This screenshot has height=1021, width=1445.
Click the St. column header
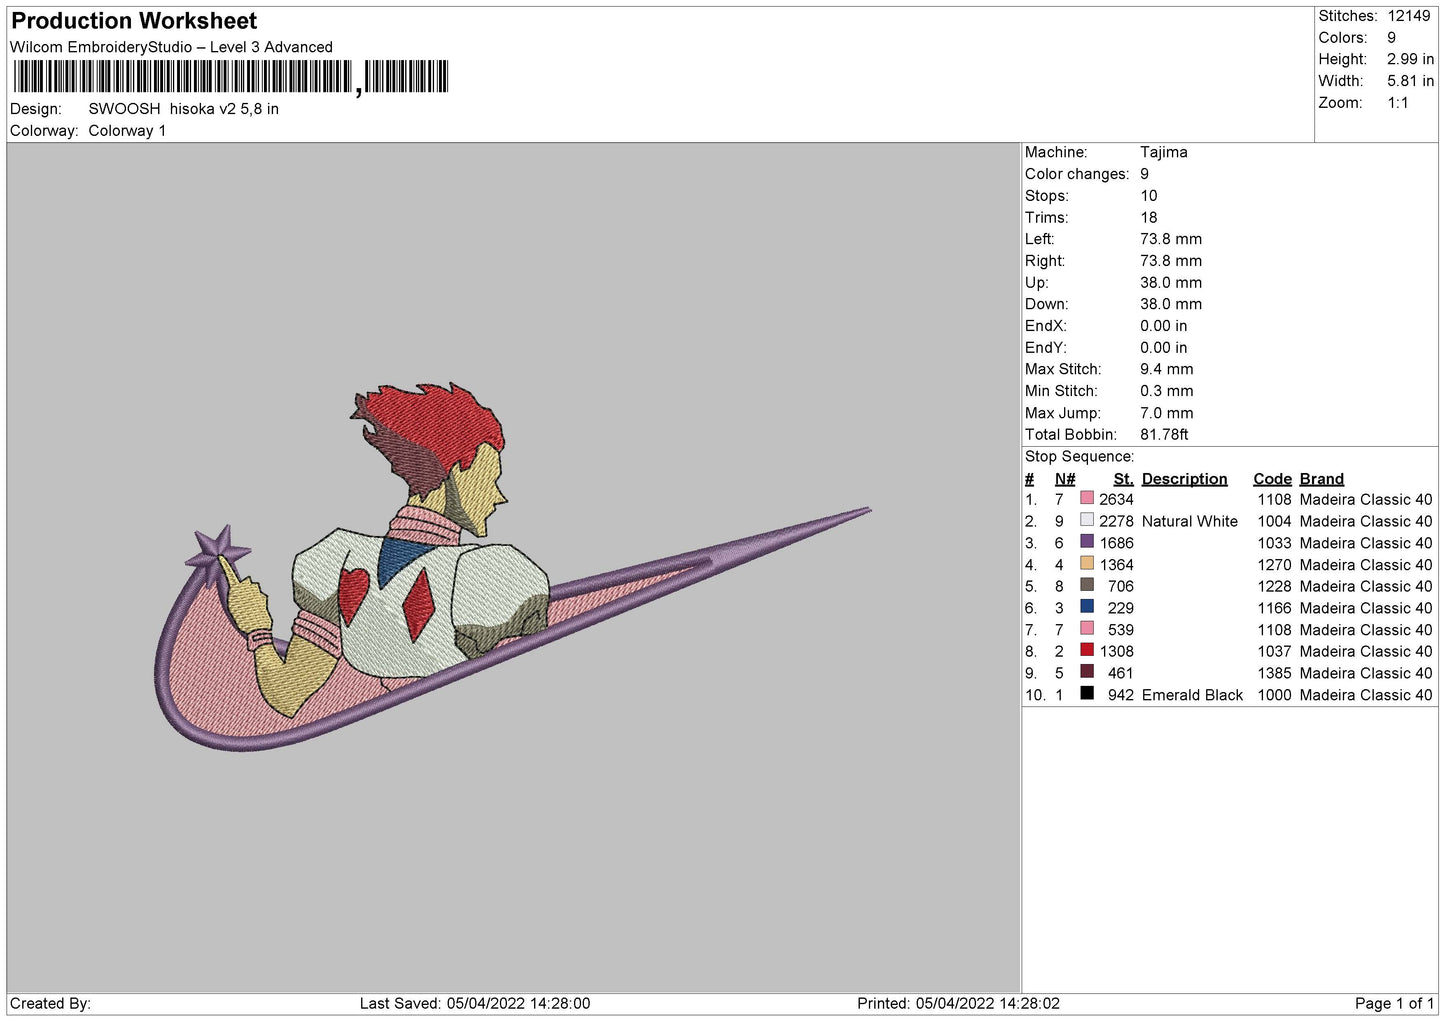tap(1123, 479)
